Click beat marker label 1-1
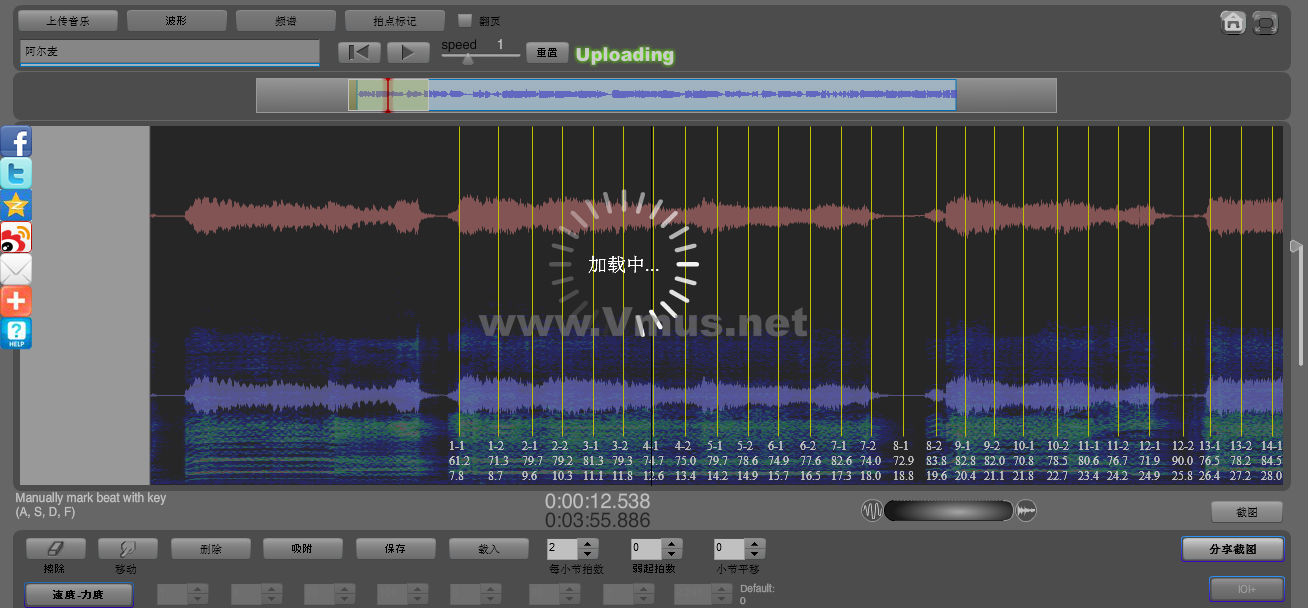Screen dimensions: 1308x608 [457, 446]
